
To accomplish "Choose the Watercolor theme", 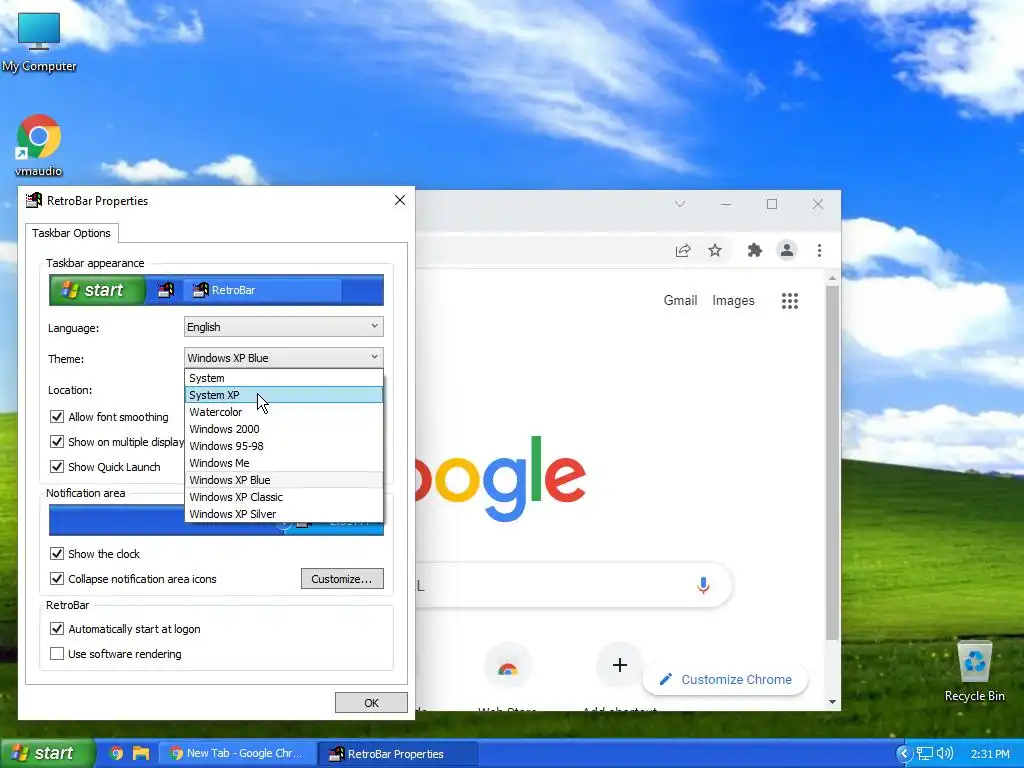I will 283,412.
